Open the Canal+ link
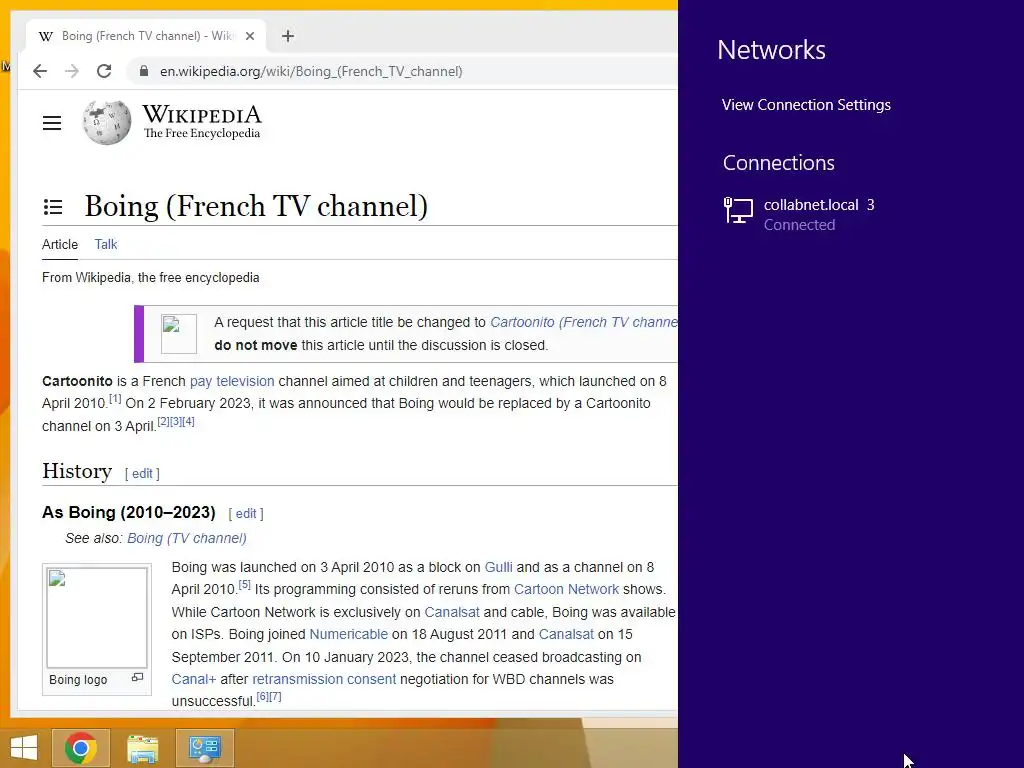Image resolution: width=1024 pixels, height=768 pixels. pos(193,679)
